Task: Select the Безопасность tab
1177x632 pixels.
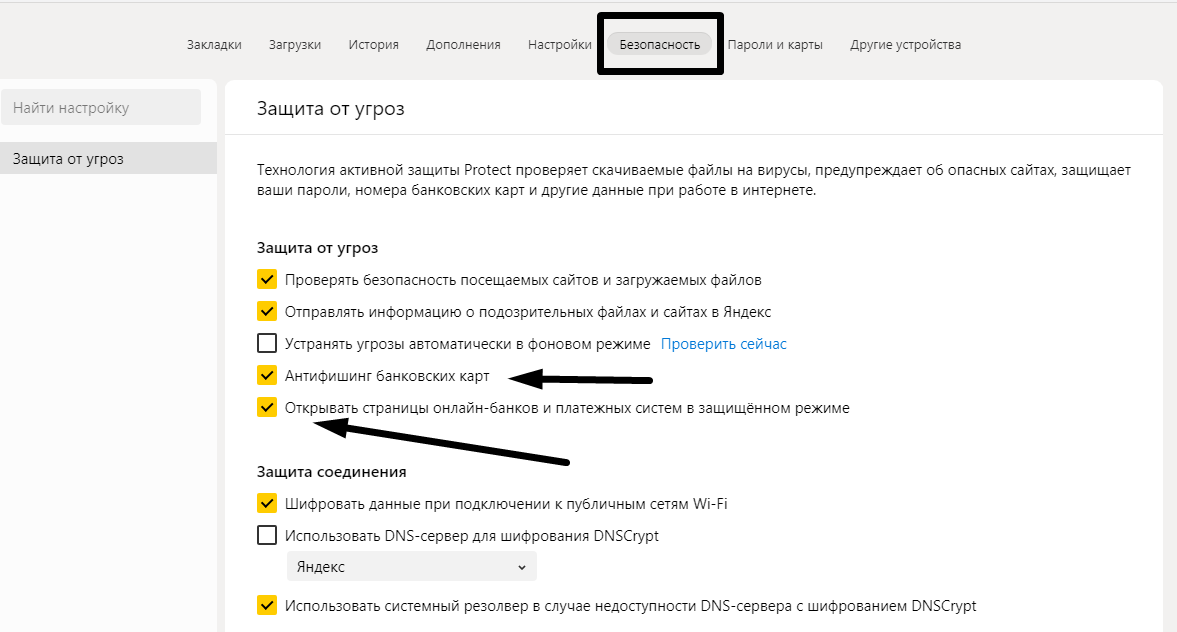Action: 660,44
